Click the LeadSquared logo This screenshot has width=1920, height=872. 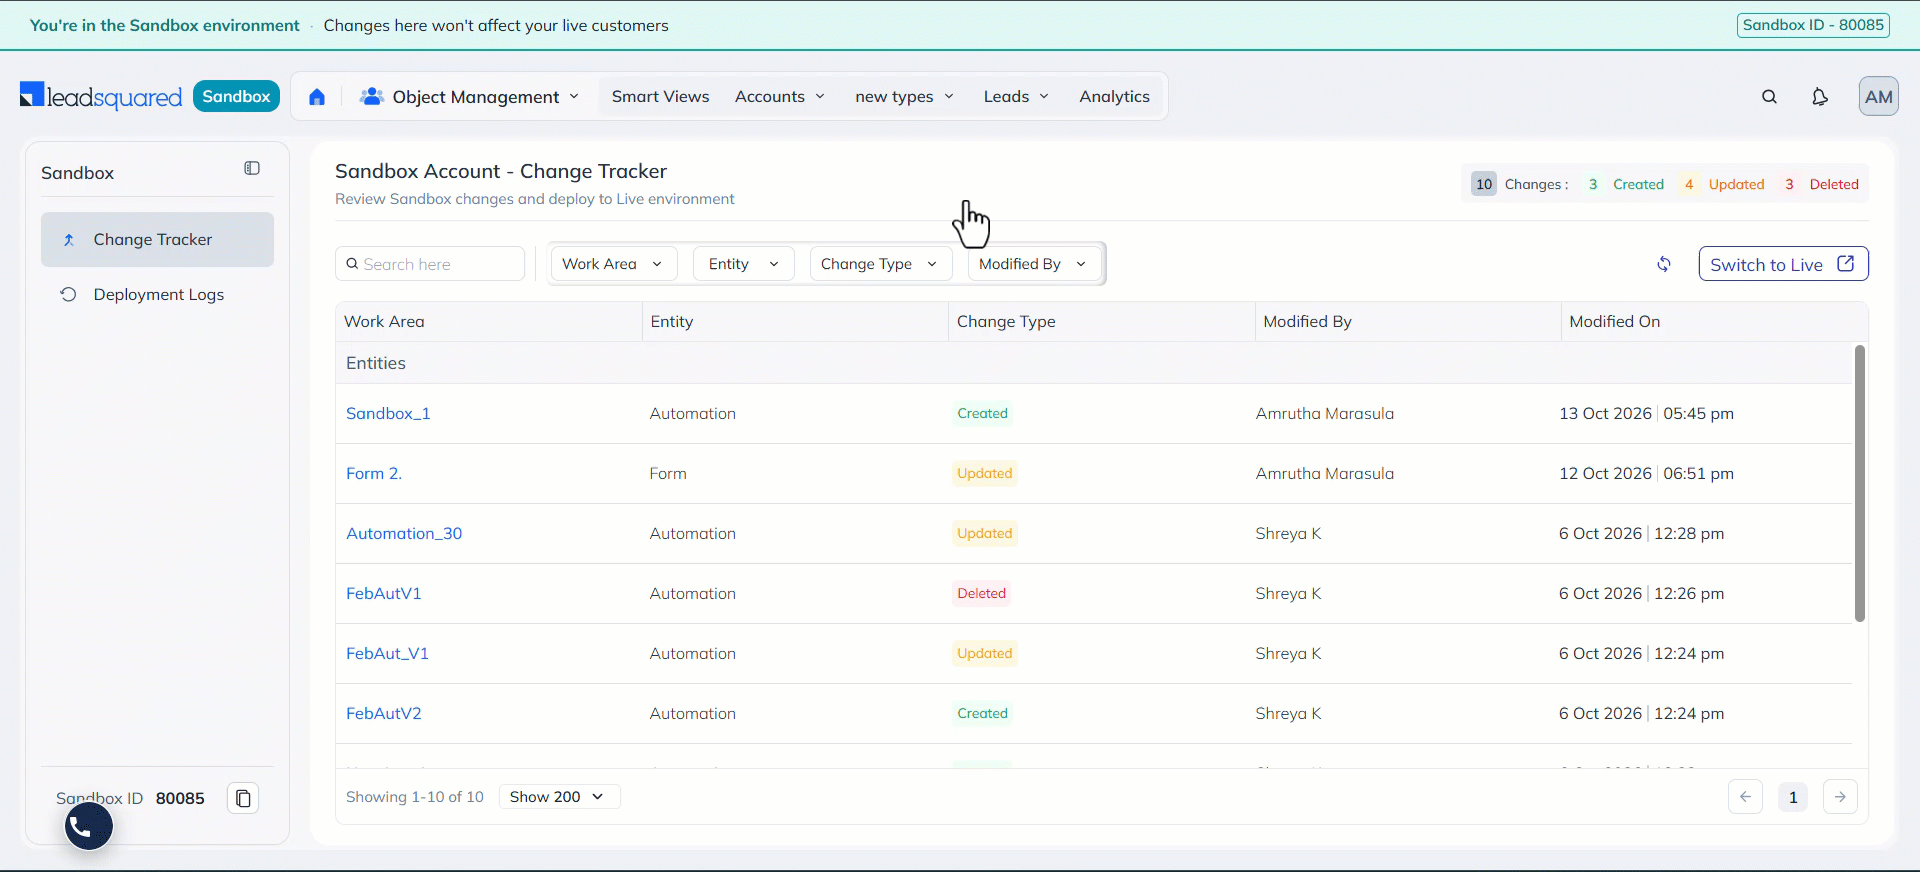tap(101, 96)
